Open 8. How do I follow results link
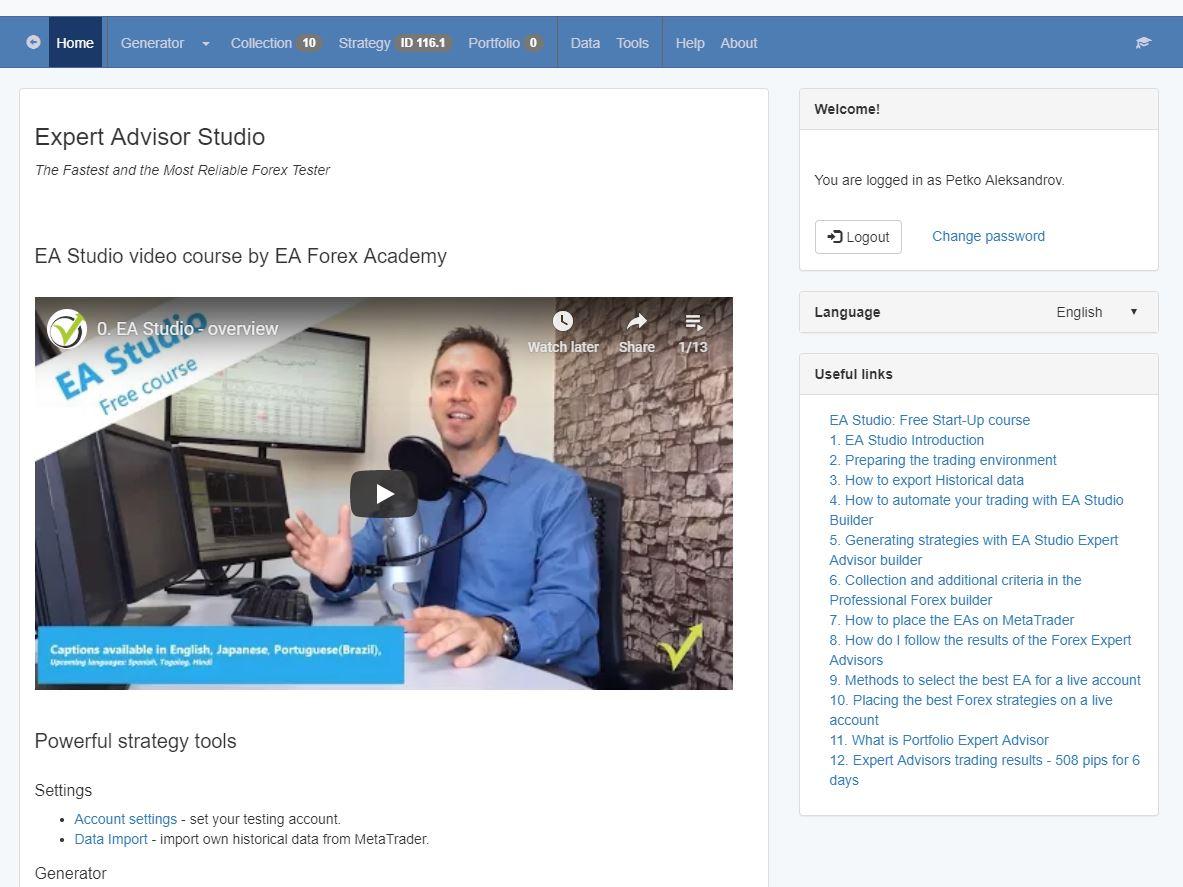 (x=980, y=649)
